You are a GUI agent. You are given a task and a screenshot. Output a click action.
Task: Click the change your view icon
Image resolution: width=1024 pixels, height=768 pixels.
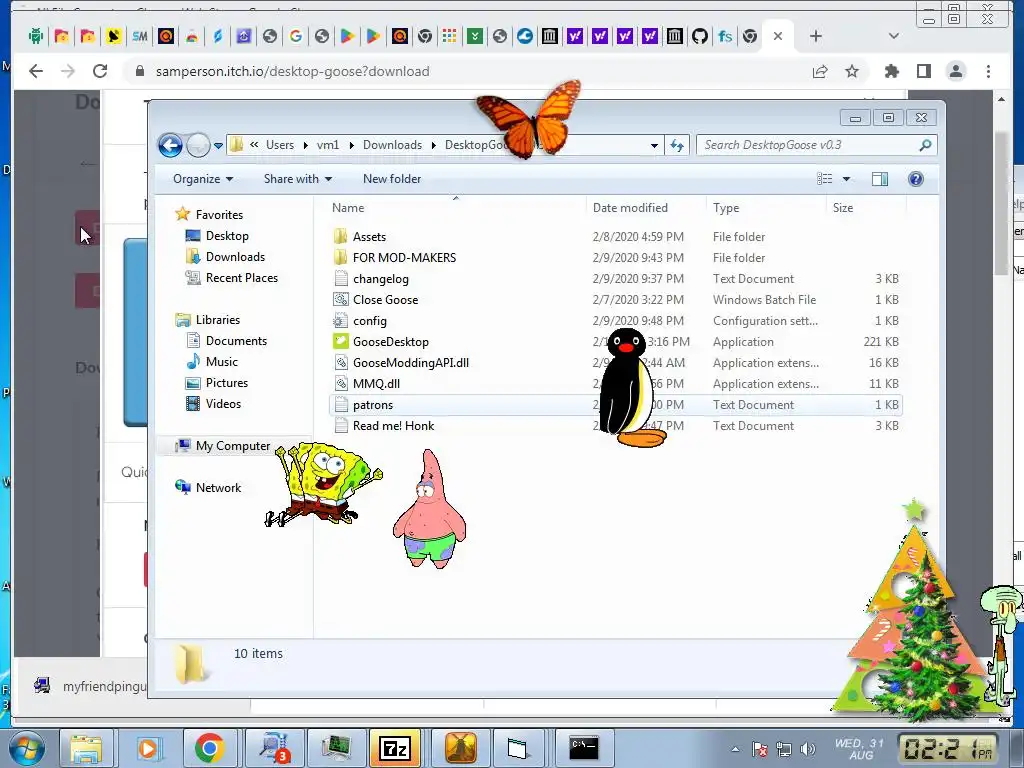click(x=825, y=179)
